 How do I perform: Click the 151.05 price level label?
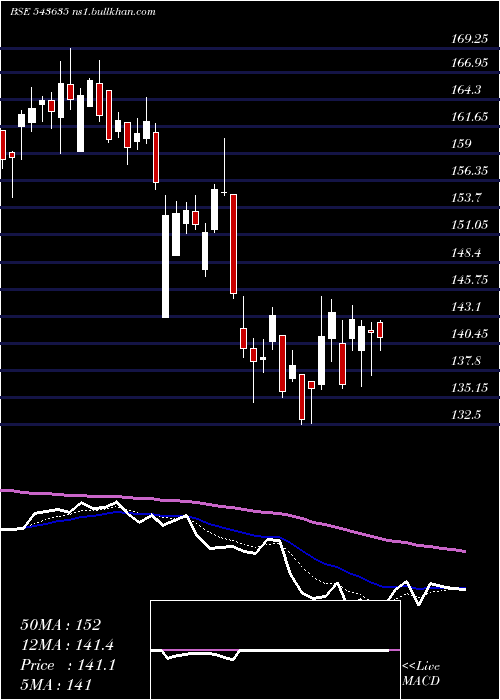469,224
